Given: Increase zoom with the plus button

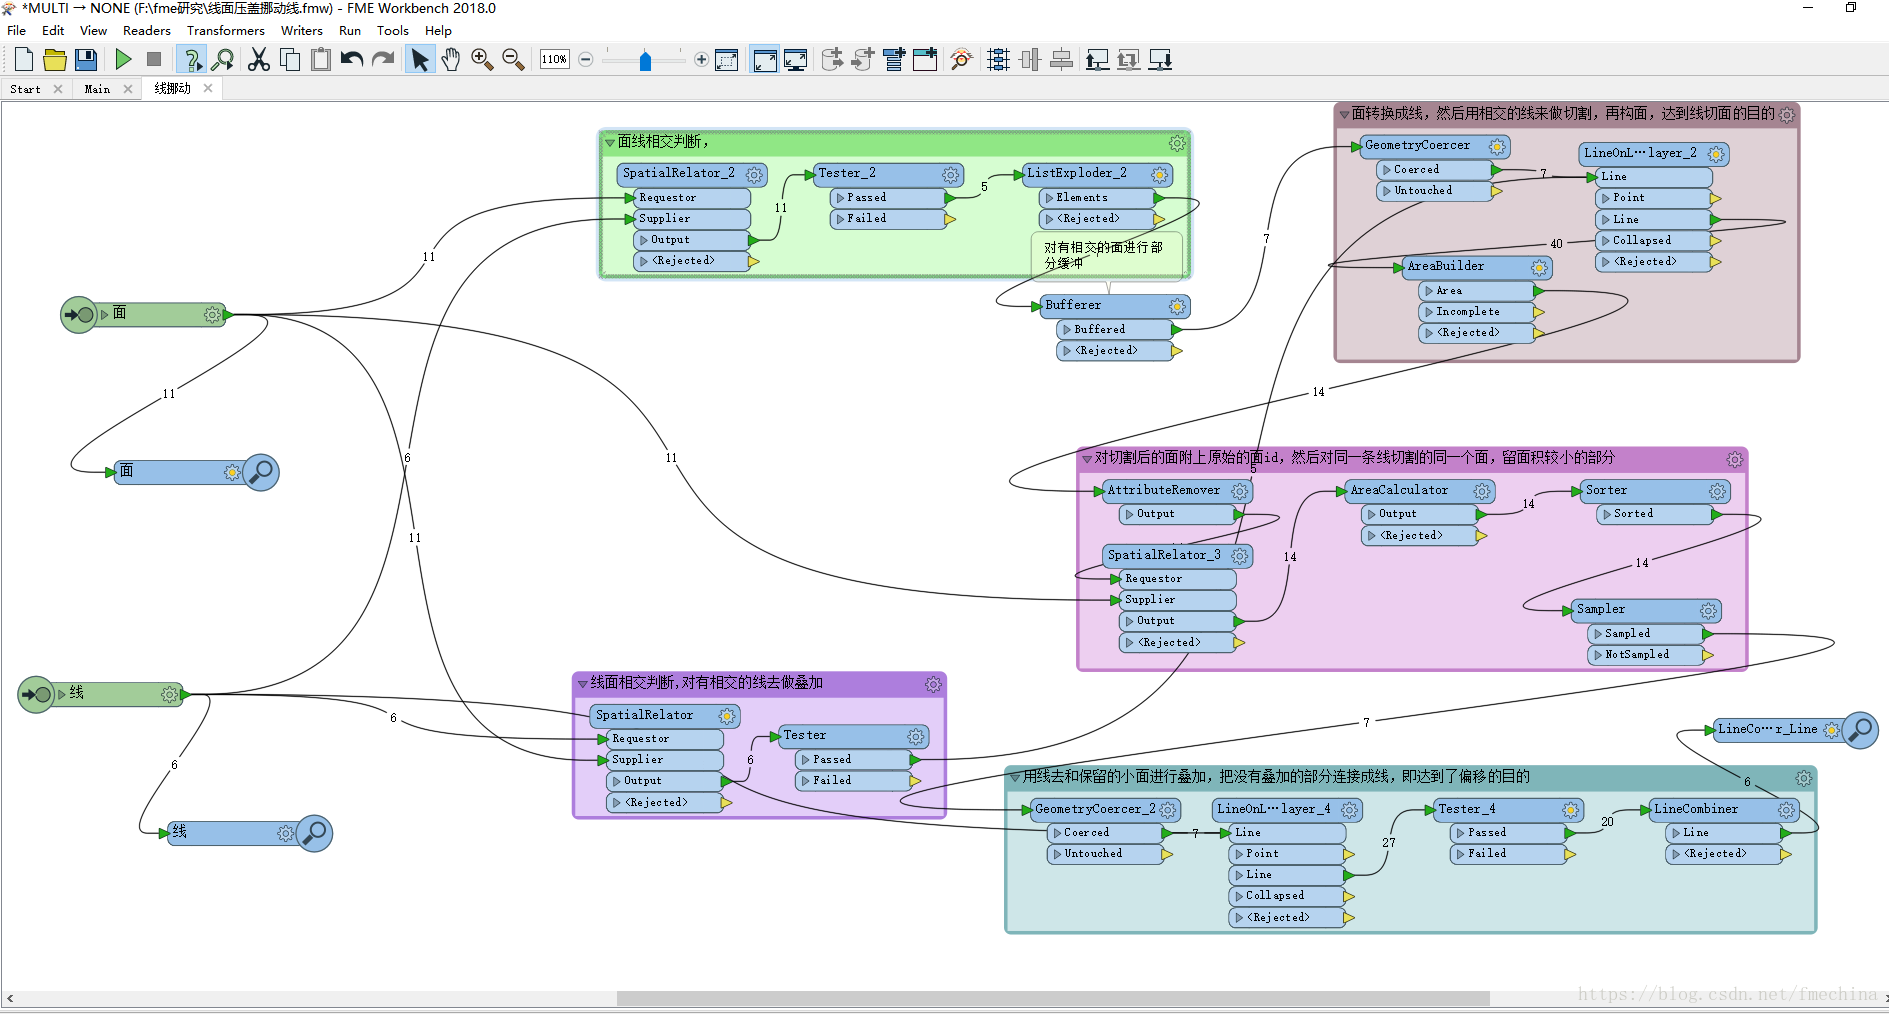Looking at the screenshot, I should [x=701, y=60].
